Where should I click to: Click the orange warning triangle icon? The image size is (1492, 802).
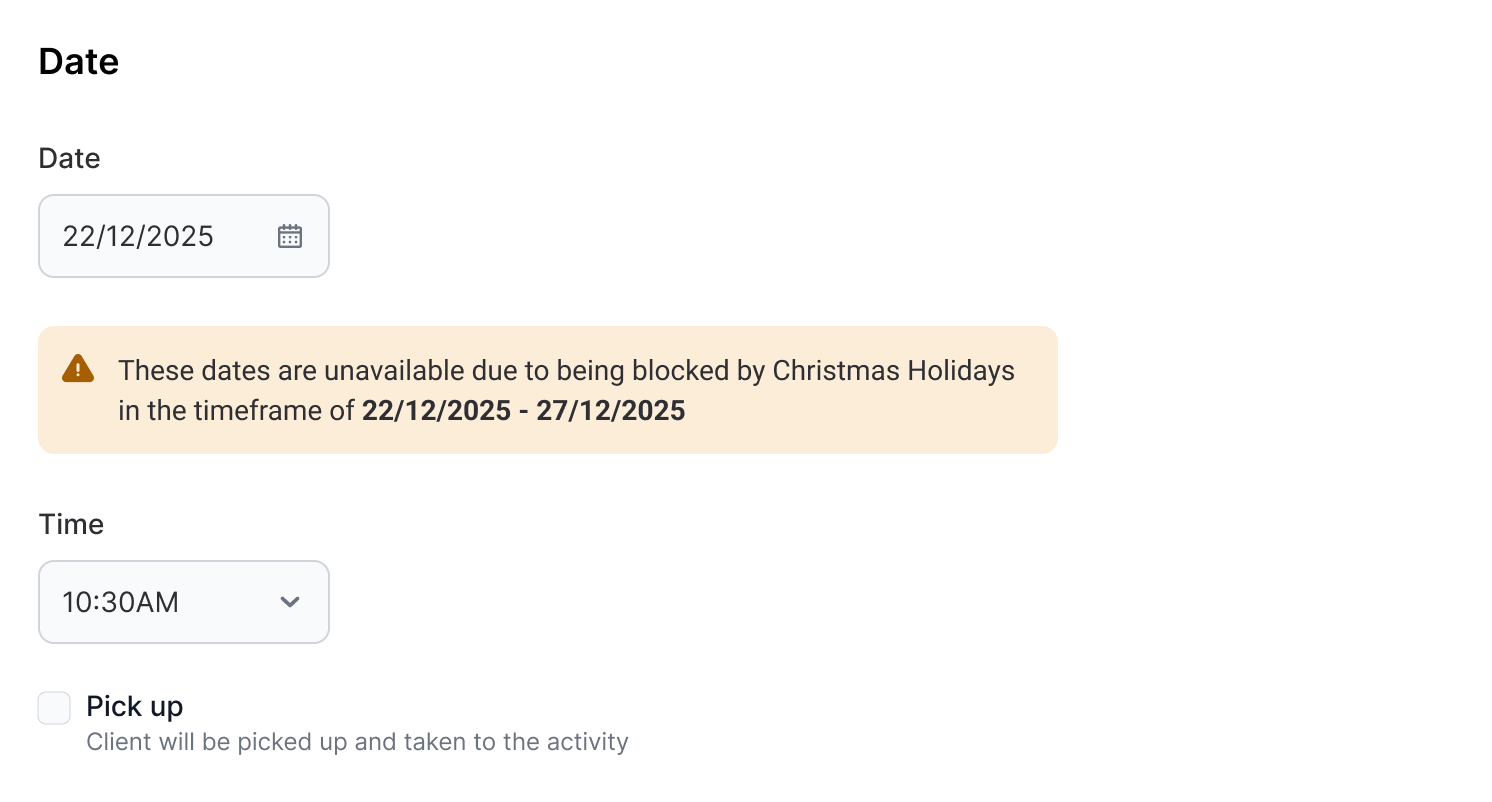coord(78,369)
